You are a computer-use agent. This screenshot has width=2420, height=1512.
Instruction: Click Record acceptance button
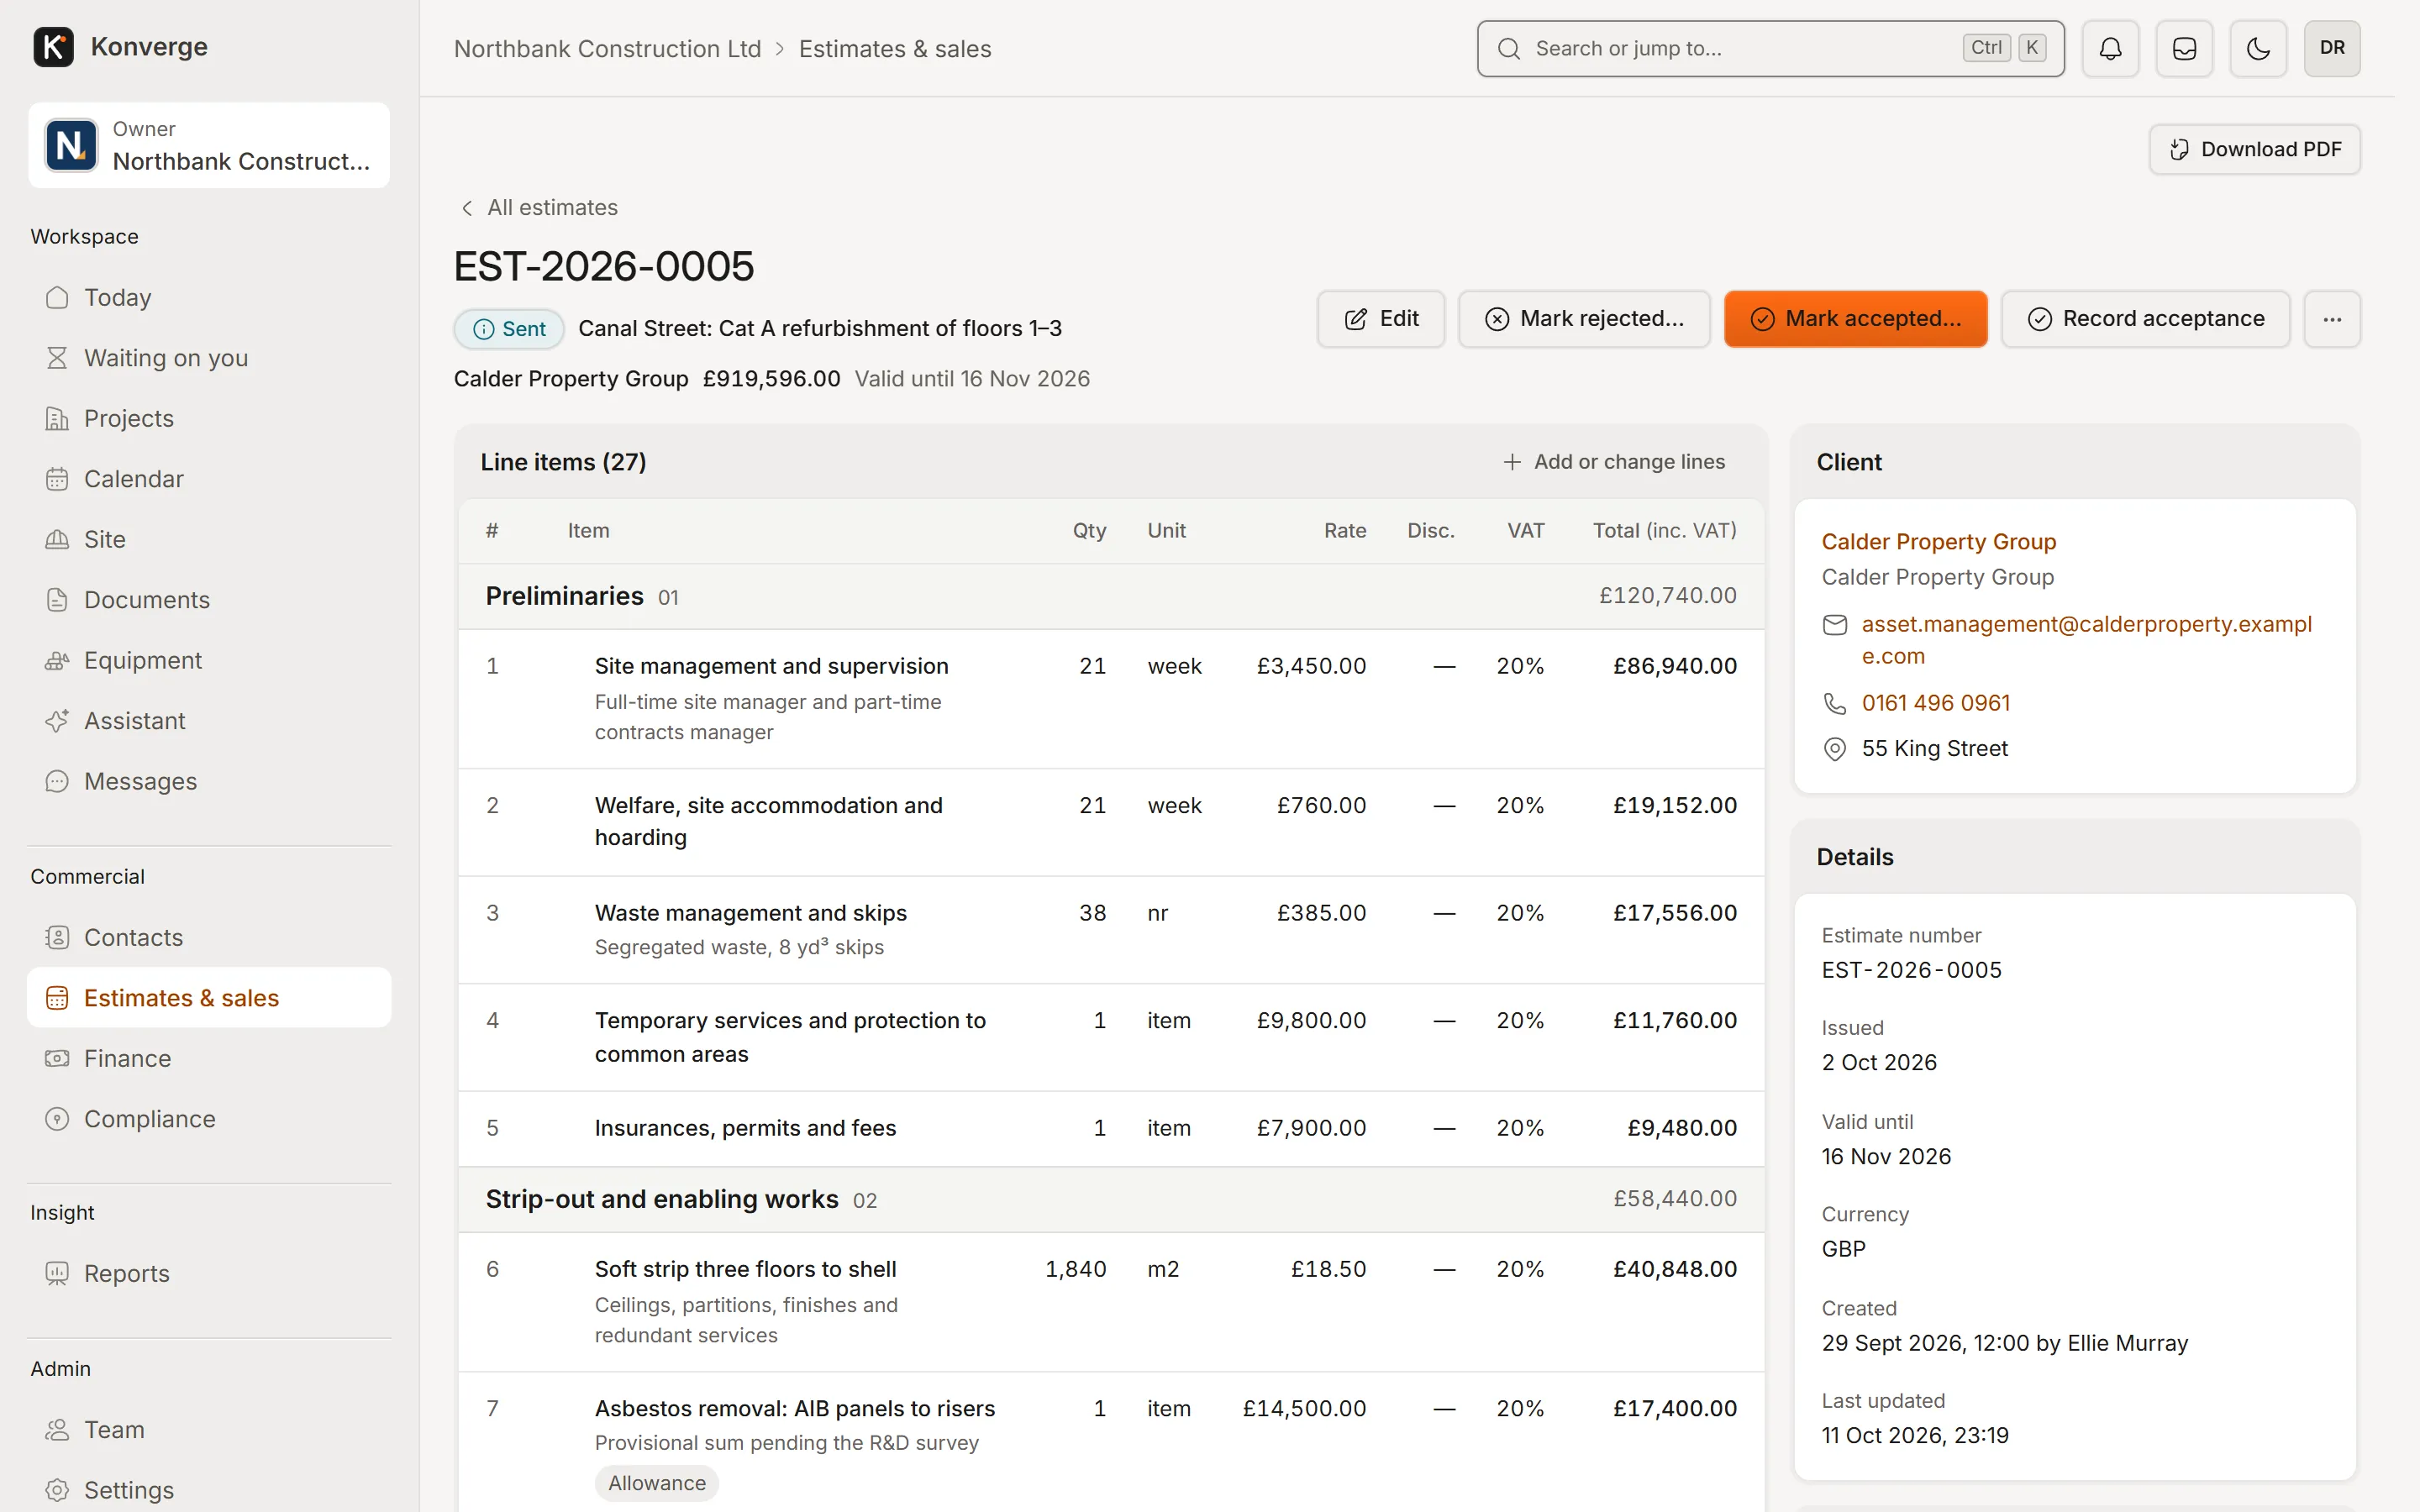[2145, 319]
